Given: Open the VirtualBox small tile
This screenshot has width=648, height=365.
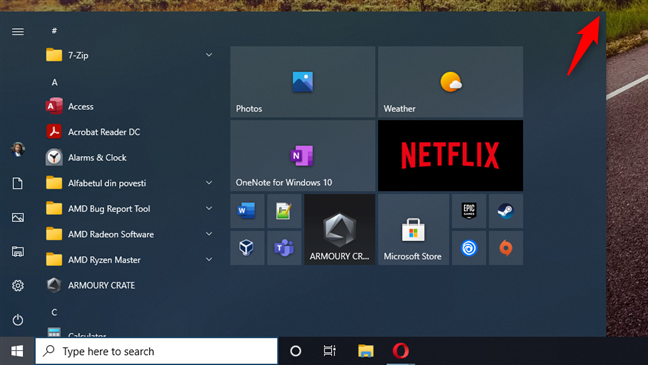Looking at the screenshot, I should coord(247,248).
